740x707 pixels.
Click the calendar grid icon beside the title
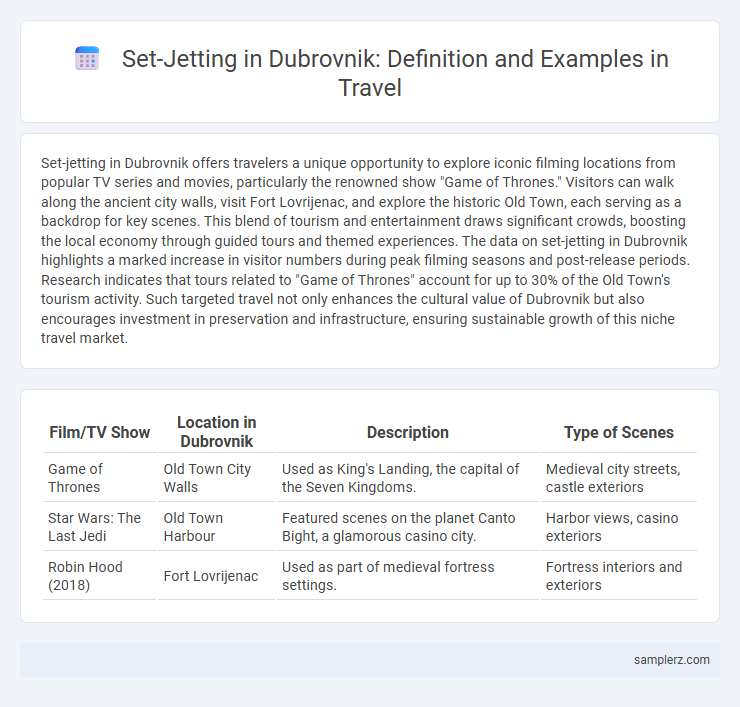87,59
